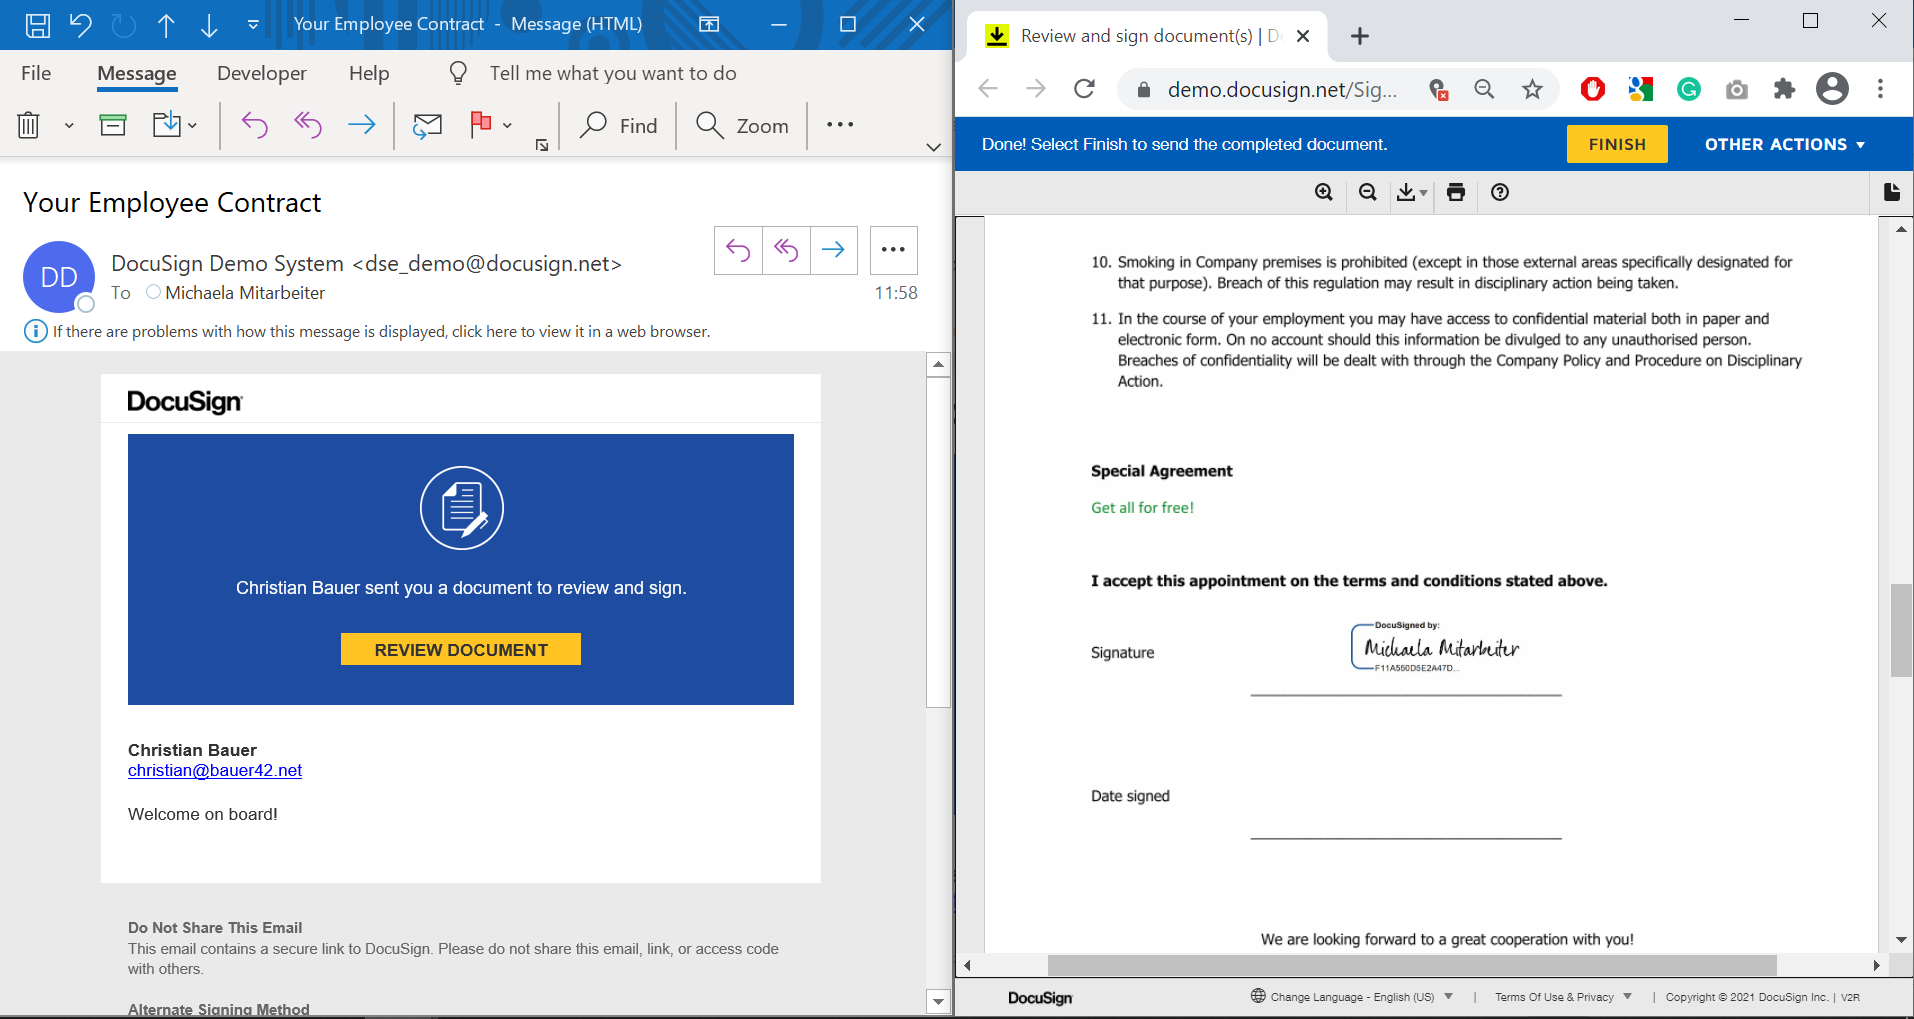Bookmark this page with star icon
Screen dimensions: 1914x1019
click(1532, 89)
